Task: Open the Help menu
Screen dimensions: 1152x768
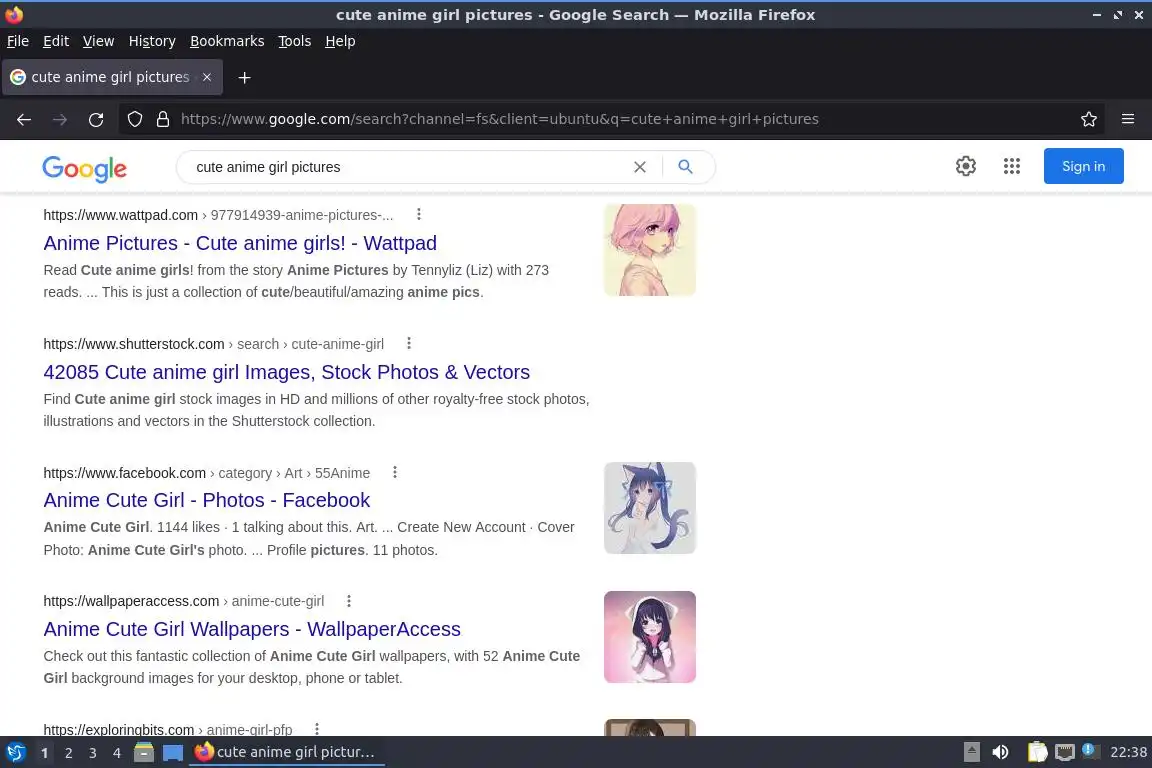Action: click(x=340, y=41)
